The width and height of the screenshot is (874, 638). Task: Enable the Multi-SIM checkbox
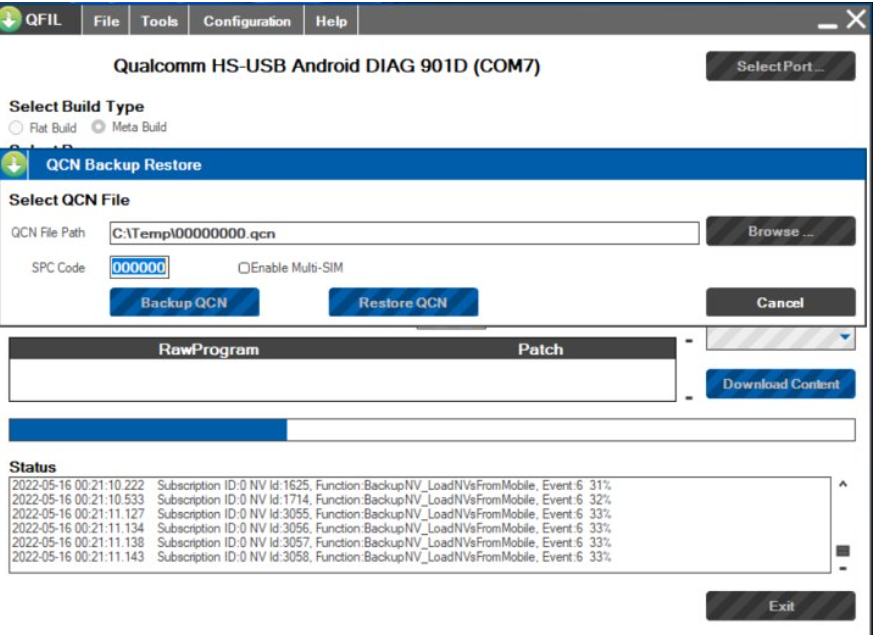click(244, 268)
